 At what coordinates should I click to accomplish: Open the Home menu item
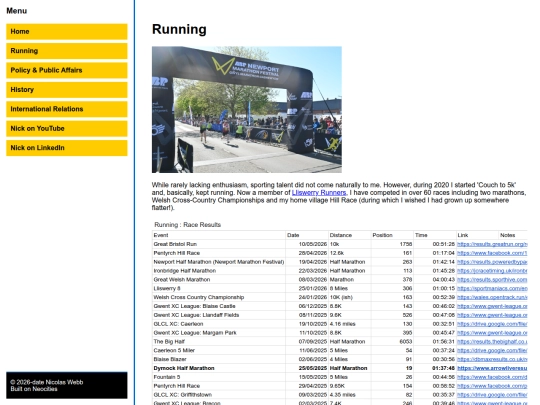tap(67, 32)
